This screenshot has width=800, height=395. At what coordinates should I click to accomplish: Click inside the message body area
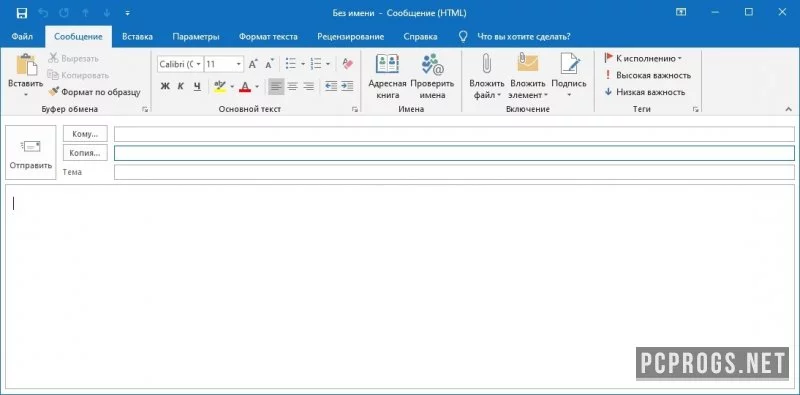click(400, 286)
